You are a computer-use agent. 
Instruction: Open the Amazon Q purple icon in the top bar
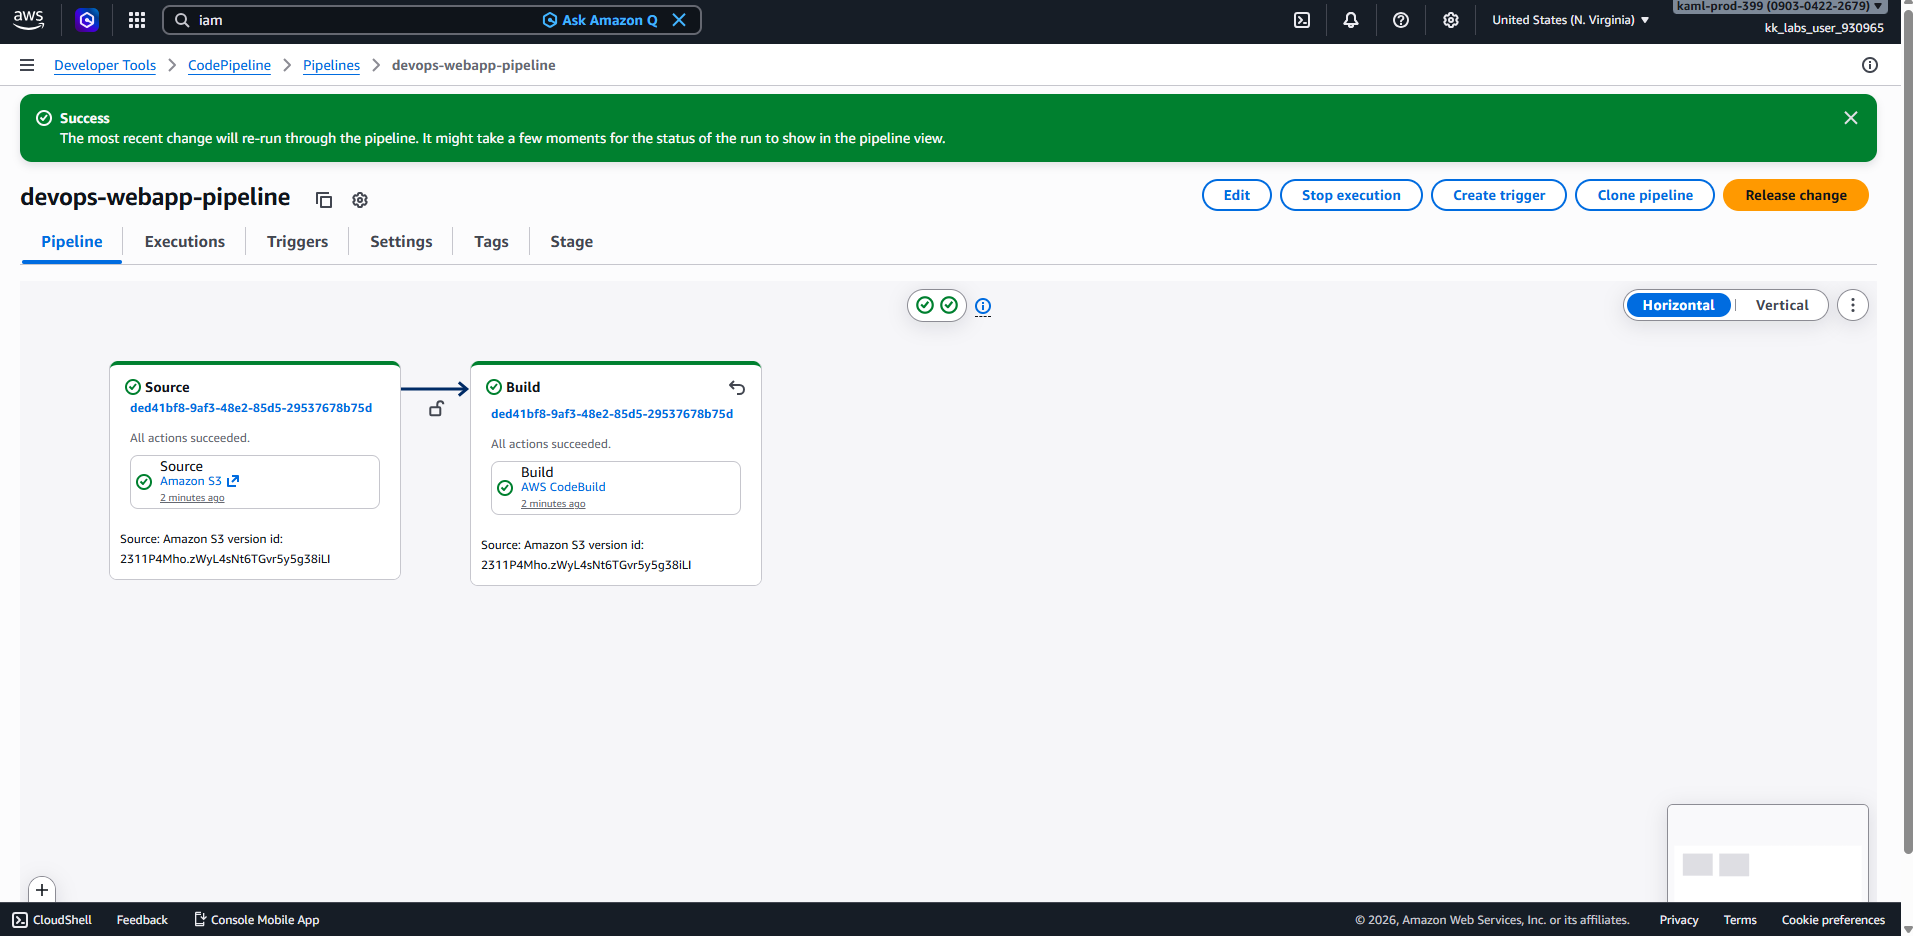(x=88, y=20)
